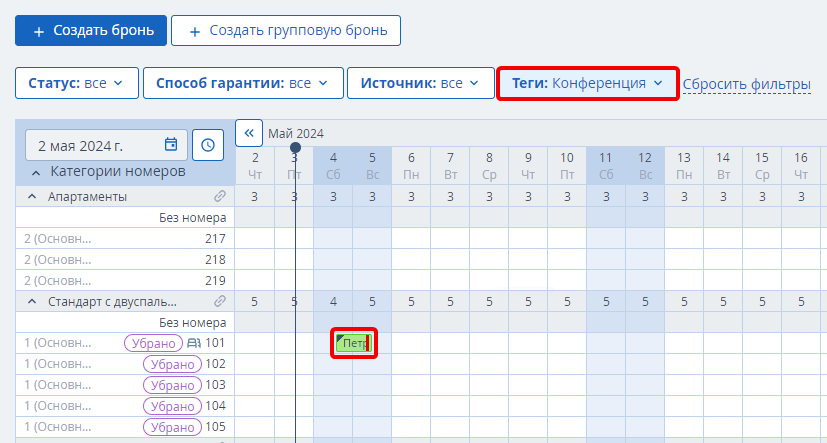
Task: Open the Статус filter dropdown
Action: (x=76, y=83)
